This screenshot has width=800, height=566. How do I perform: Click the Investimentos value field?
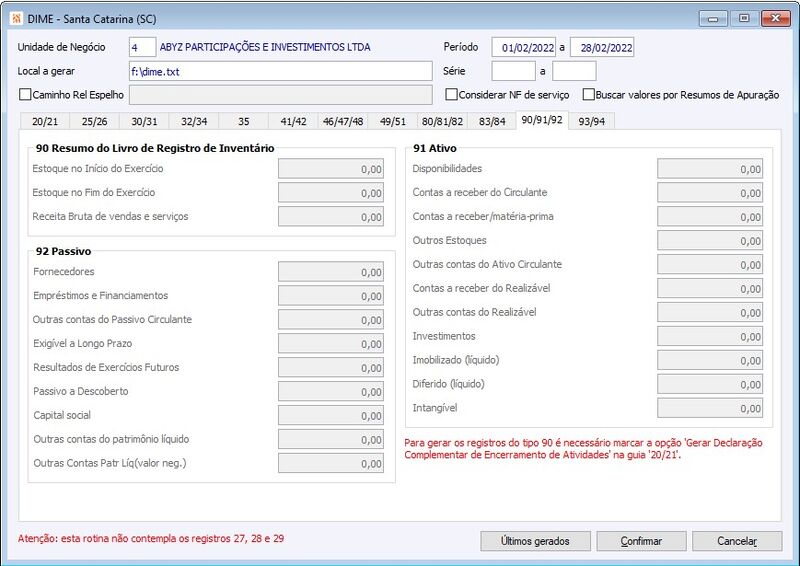[710, 337]
